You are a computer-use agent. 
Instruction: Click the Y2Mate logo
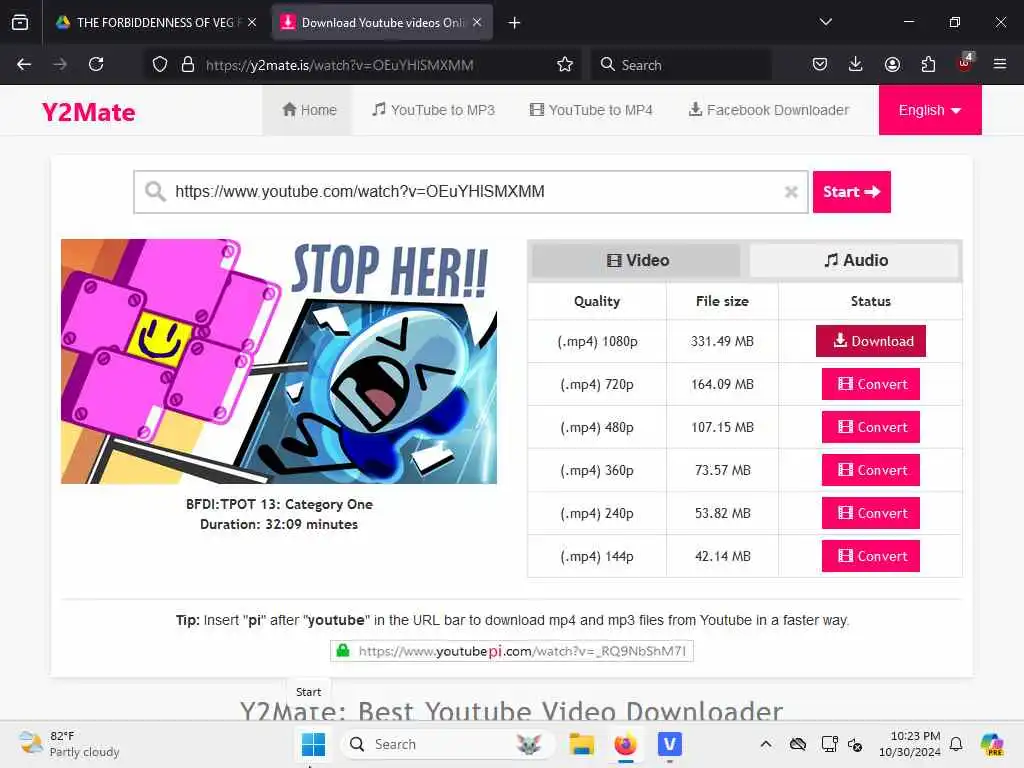pyautogui.click(x=89, y=112)
